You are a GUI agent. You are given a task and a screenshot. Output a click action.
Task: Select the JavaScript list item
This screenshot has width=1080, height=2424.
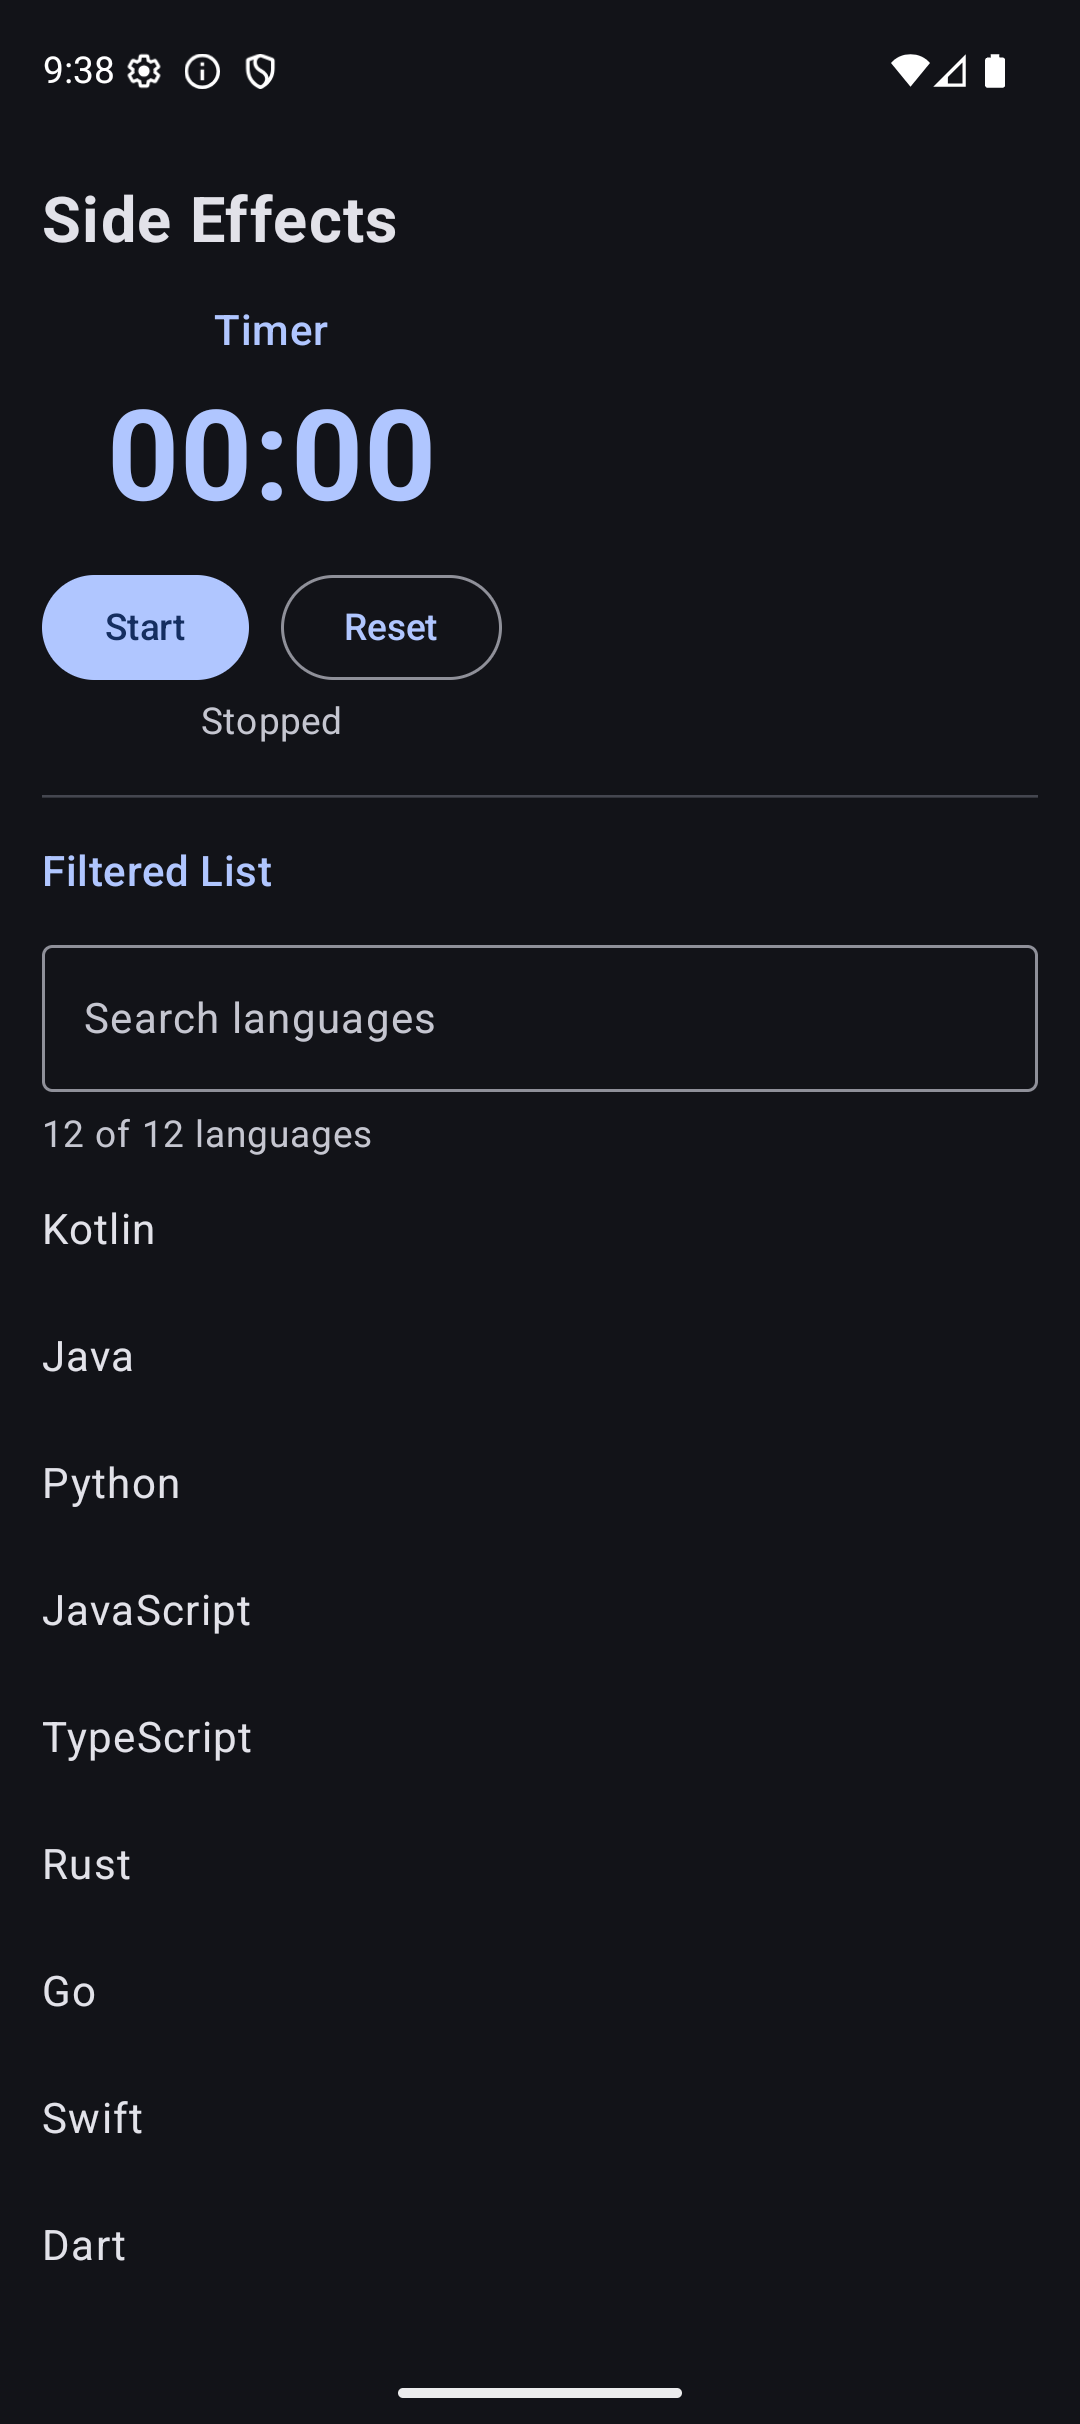pyautogui.click(x=147, y=1610)
